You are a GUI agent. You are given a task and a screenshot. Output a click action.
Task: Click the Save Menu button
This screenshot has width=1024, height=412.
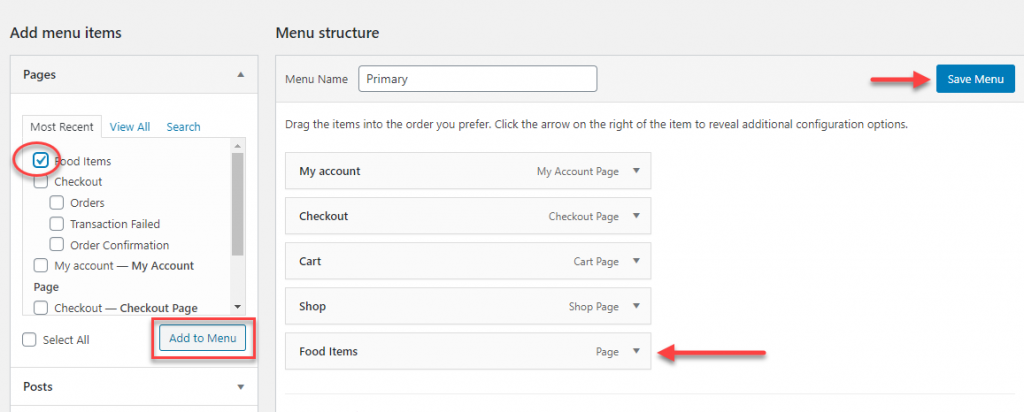pyautogui.click(x=976, y=79)
